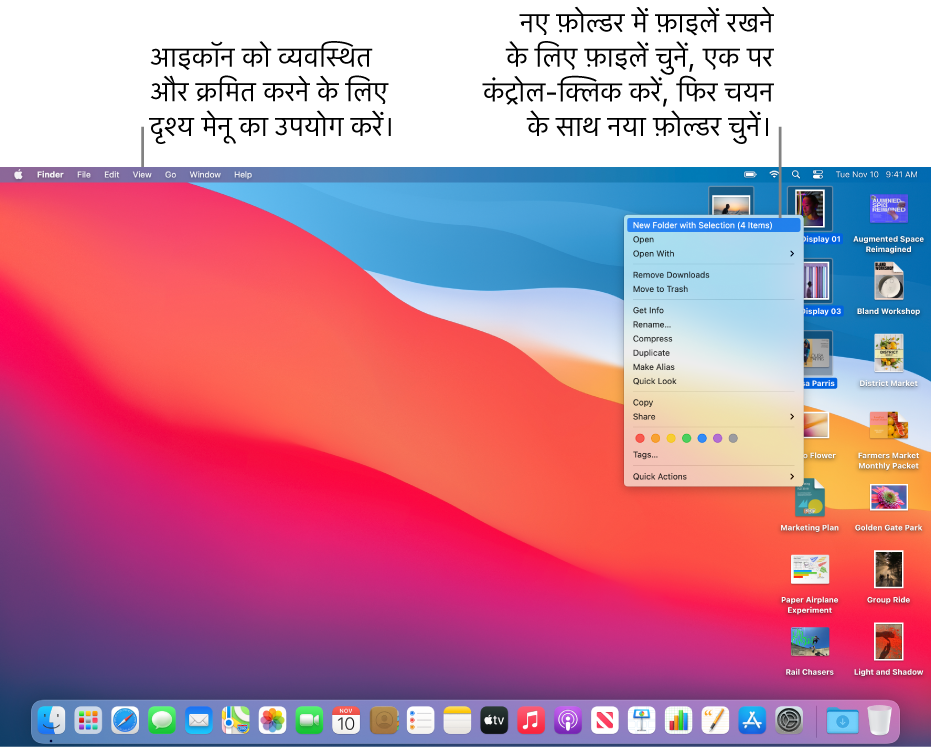Open the Finder menu
Viewport: 931px width, 747px height.
click(50, 175)
